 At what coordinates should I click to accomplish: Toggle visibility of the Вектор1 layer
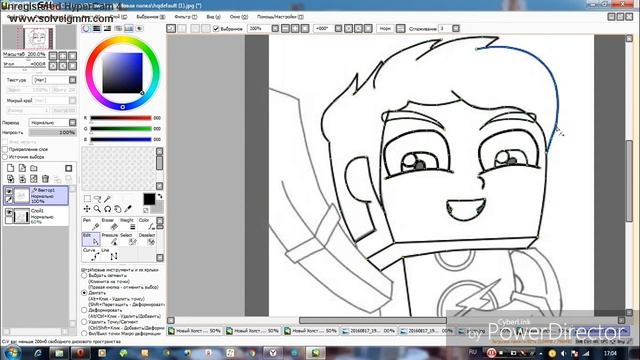point(9,191)
